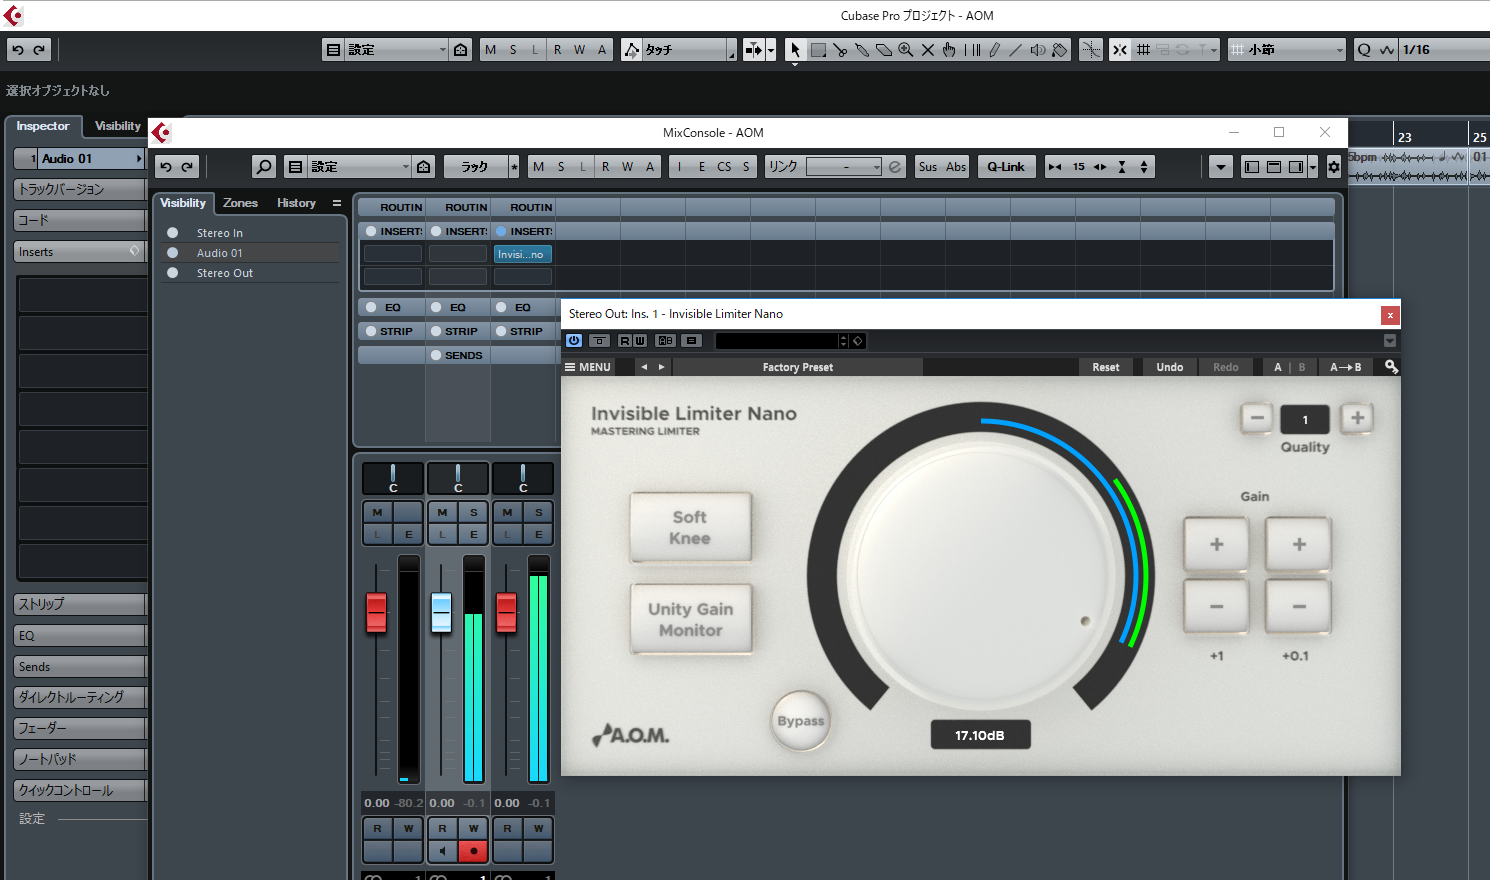
Task: Toggle left zone layout in MixConsole
Action: click(1251, 167)
